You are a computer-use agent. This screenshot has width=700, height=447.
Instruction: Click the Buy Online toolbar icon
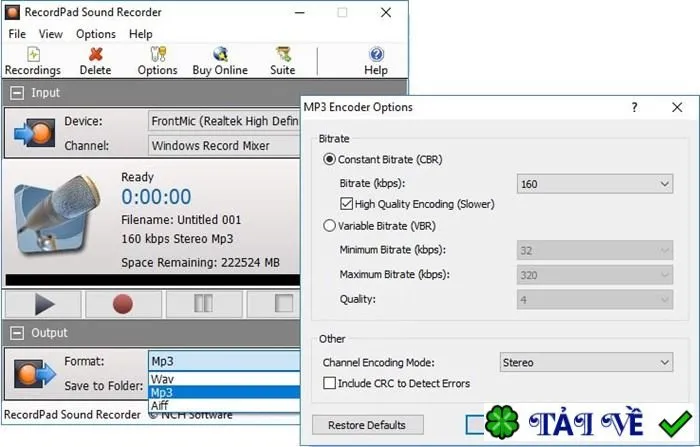pyautogui.click(x=220, y=62)
